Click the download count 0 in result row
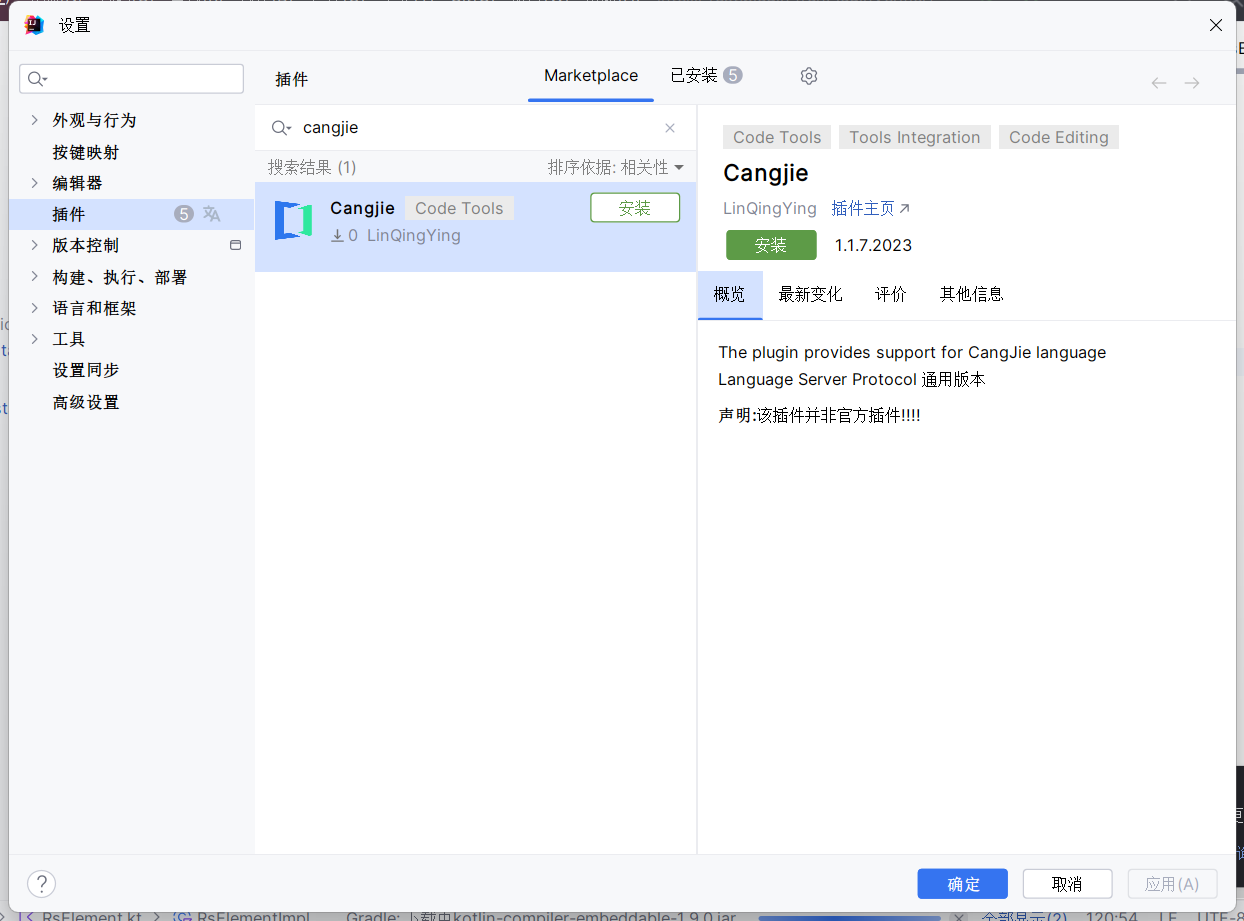The image size is (1244, 921). pyautogui.click(x=353, y=235)
